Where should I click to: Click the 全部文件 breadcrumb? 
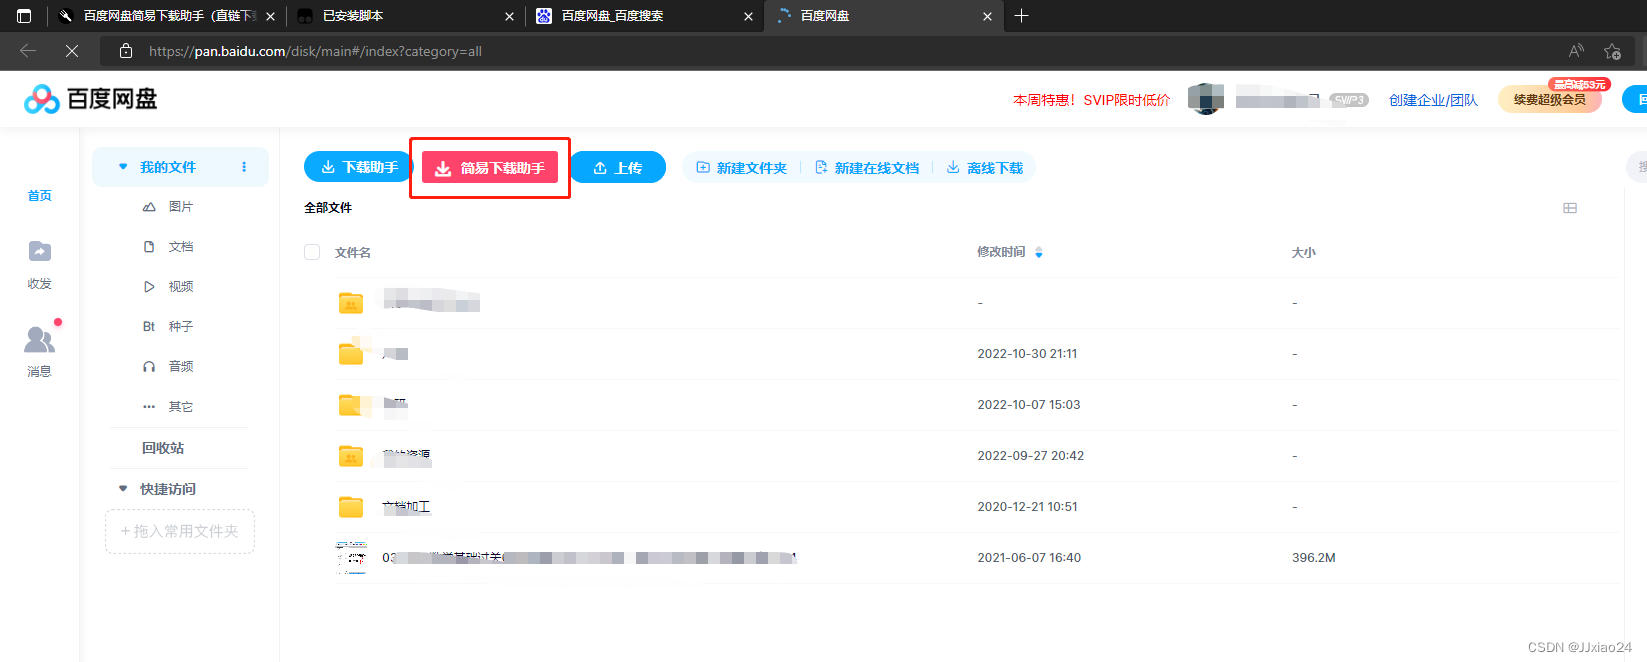[x=328, y=208]
